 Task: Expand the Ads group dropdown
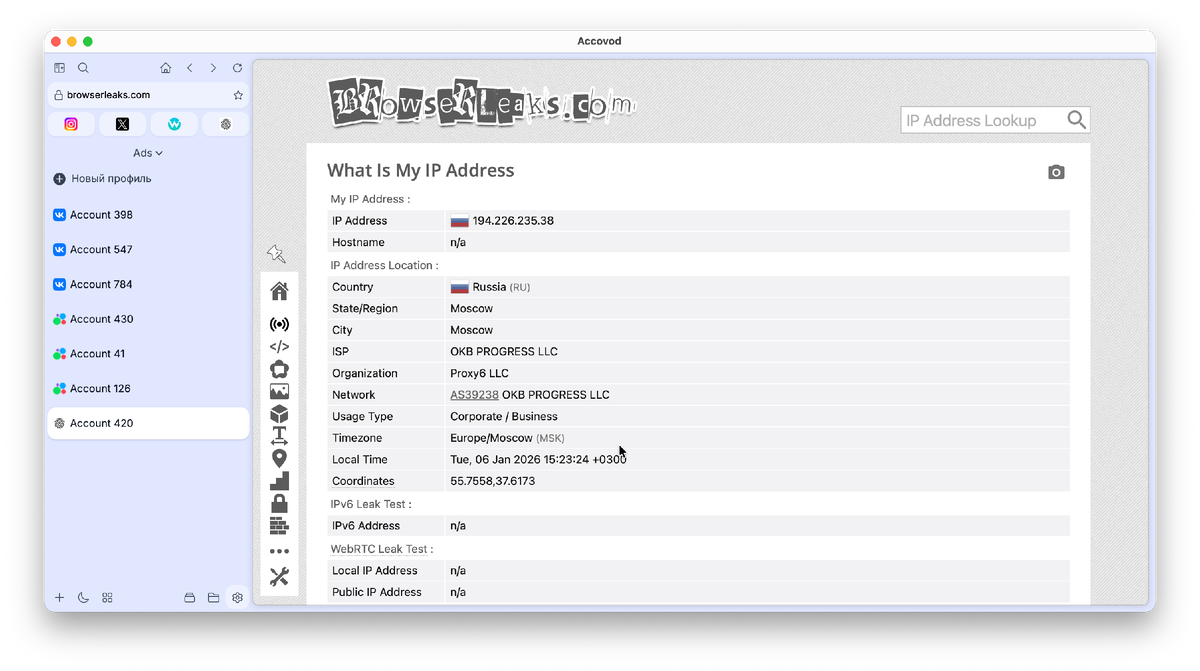[148, 153]
